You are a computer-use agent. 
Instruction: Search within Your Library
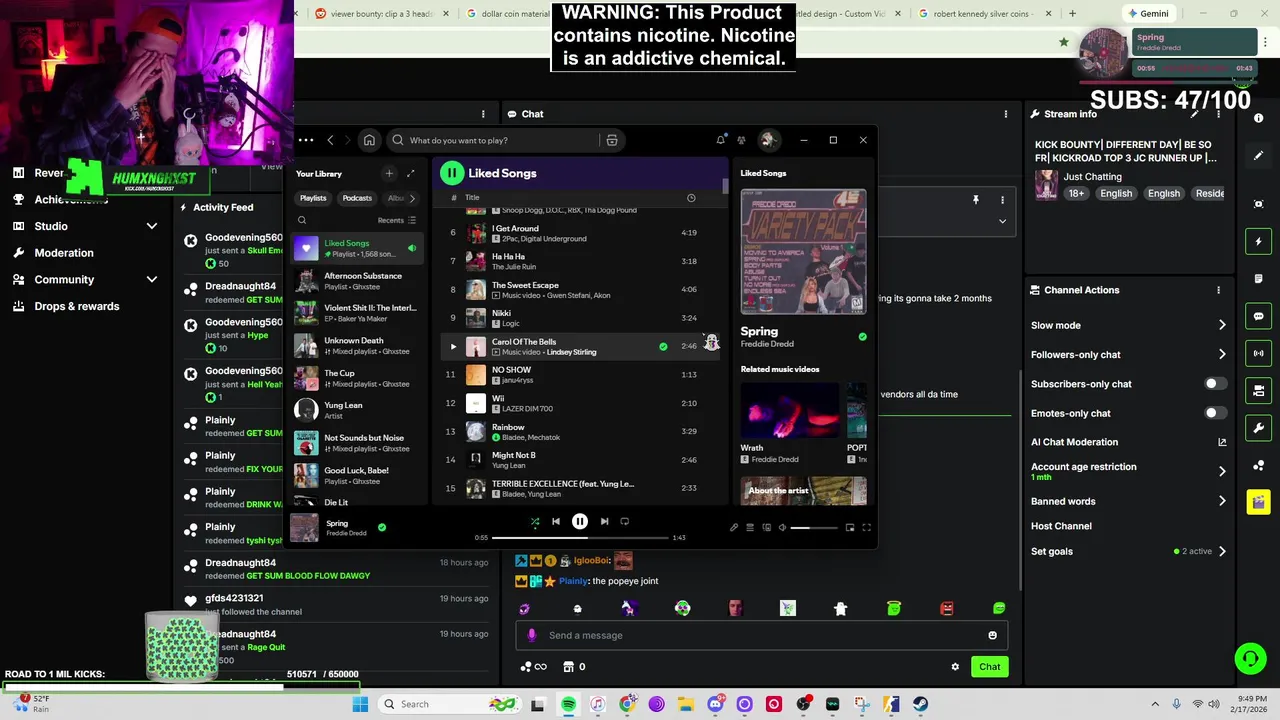302,220
